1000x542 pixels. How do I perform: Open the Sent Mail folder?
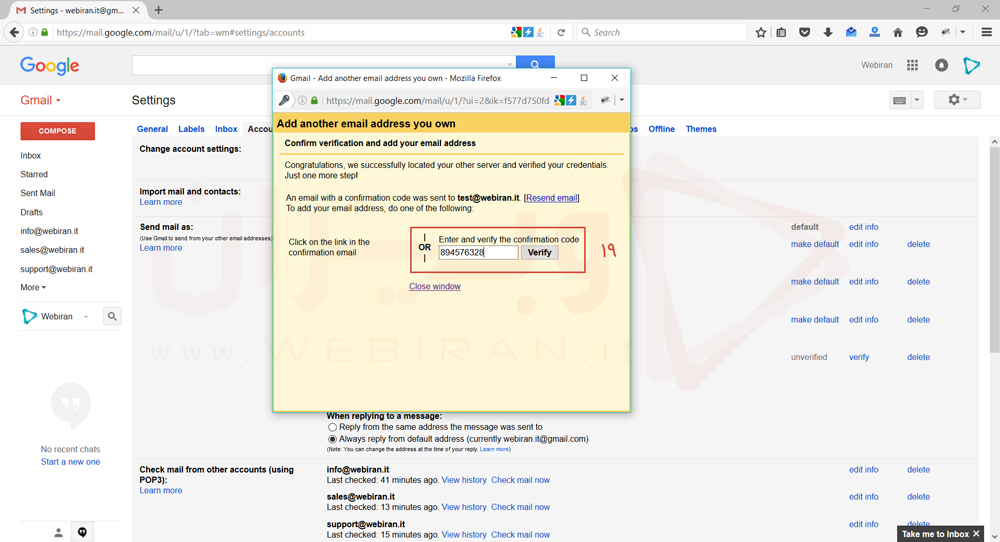click(38, 193)
